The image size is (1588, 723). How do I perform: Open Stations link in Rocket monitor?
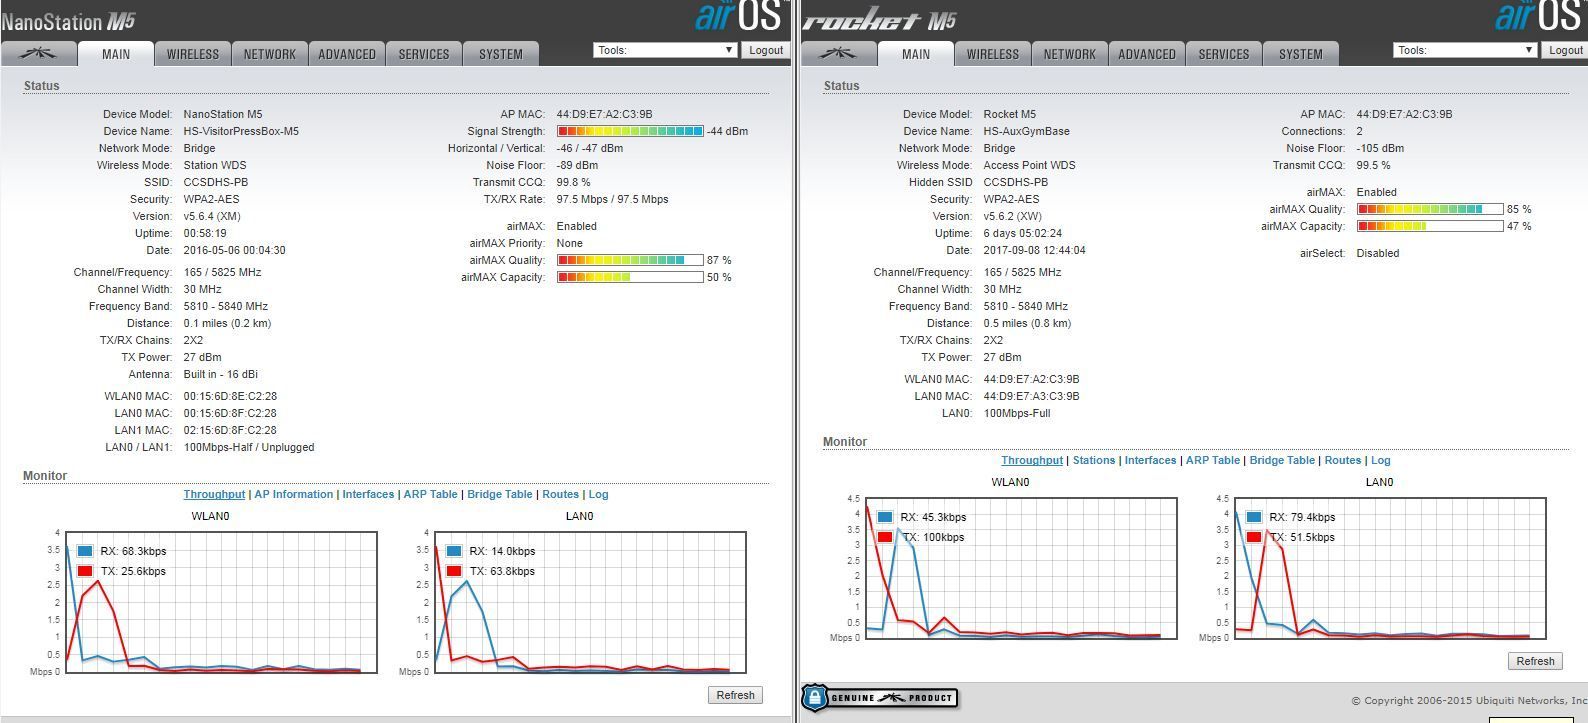pyautogui.click(x=1094, y=460)
